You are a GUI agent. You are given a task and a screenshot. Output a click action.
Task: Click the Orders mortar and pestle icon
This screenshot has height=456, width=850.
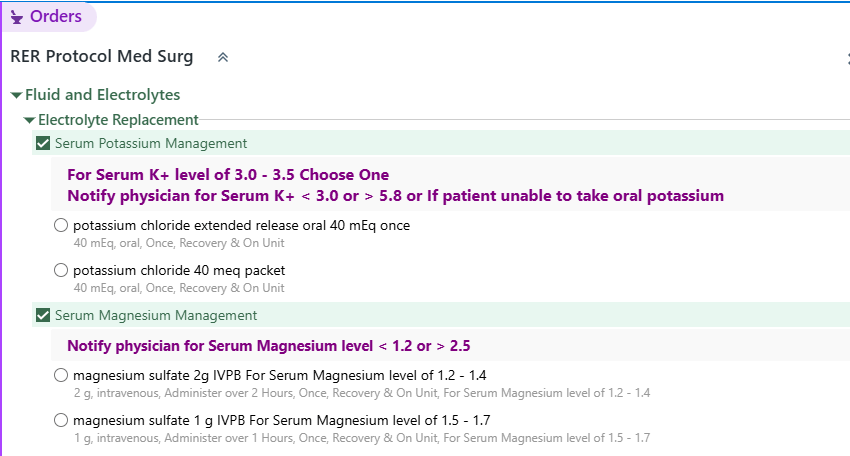pos(17,17)
